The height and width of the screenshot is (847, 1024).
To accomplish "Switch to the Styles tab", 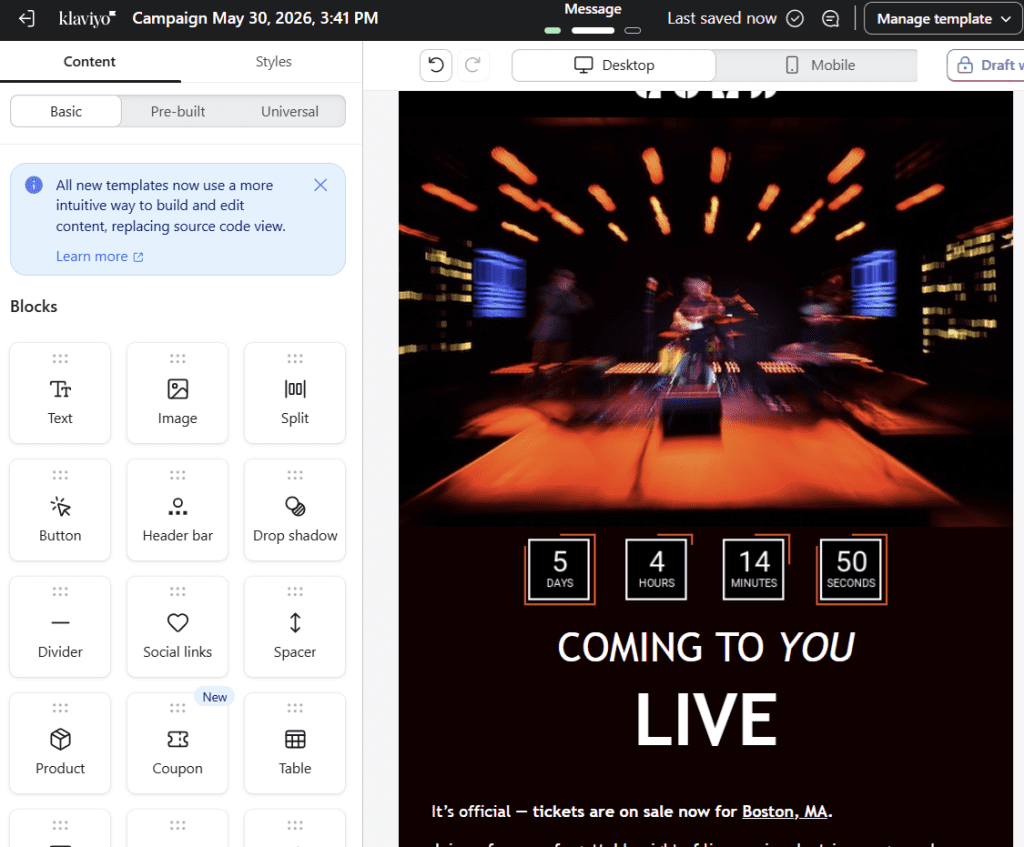I will pyautogui.click(x=273, y=61).
